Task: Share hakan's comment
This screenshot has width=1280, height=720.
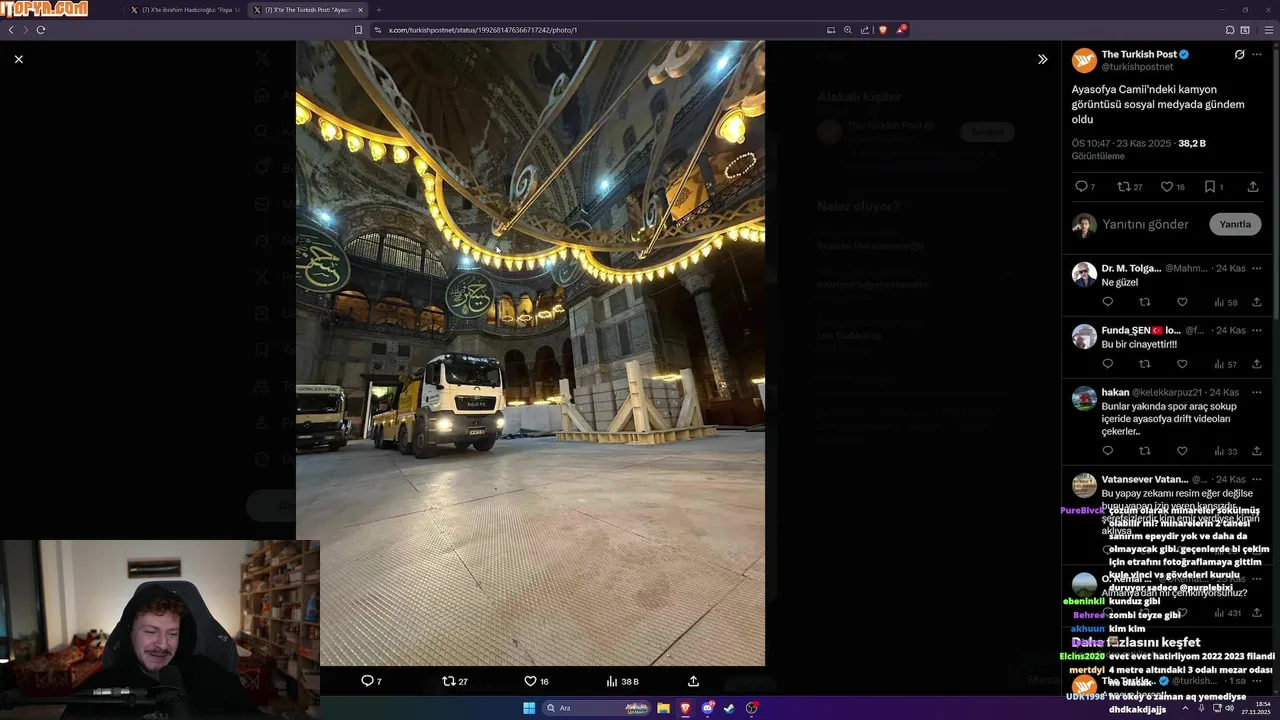Action: coord(1256,451)
